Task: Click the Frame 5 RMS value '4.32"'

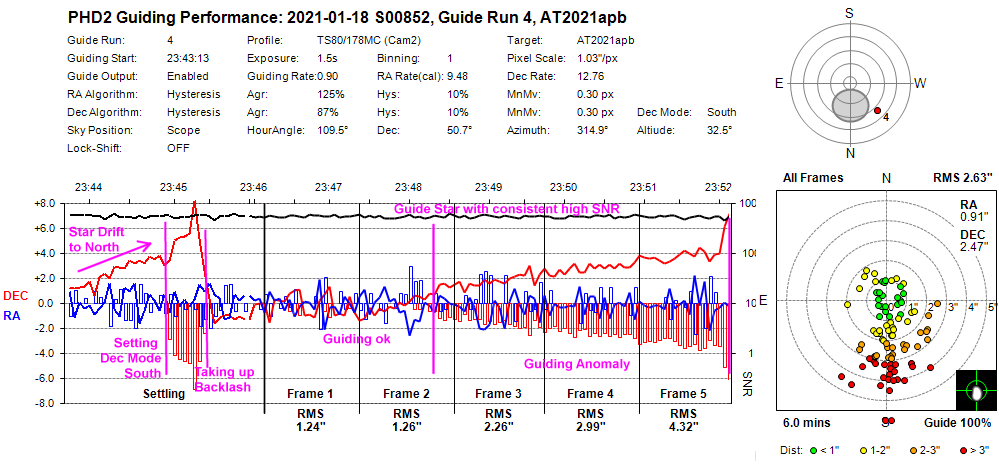Action: point(685,426)
